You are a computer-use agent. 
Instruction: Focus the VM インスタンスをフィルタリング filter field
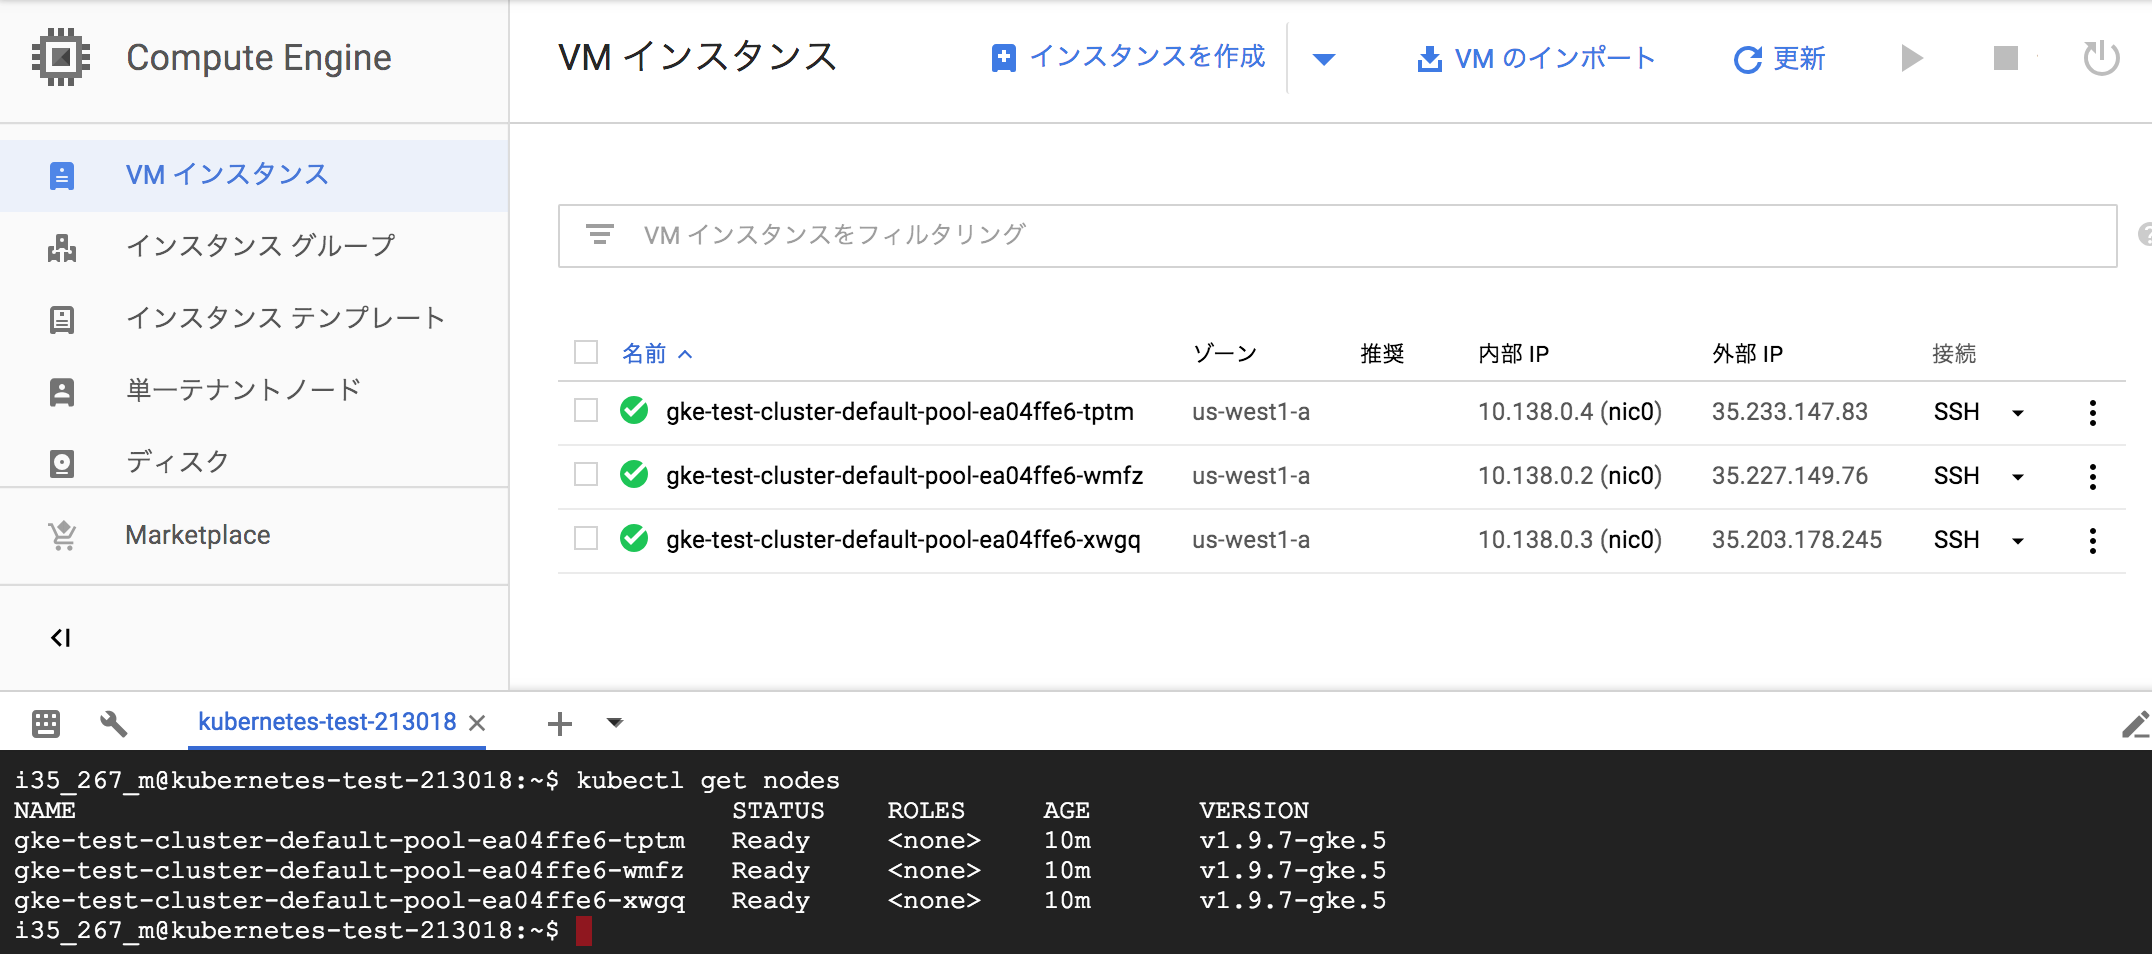(x=1337, y=236)
